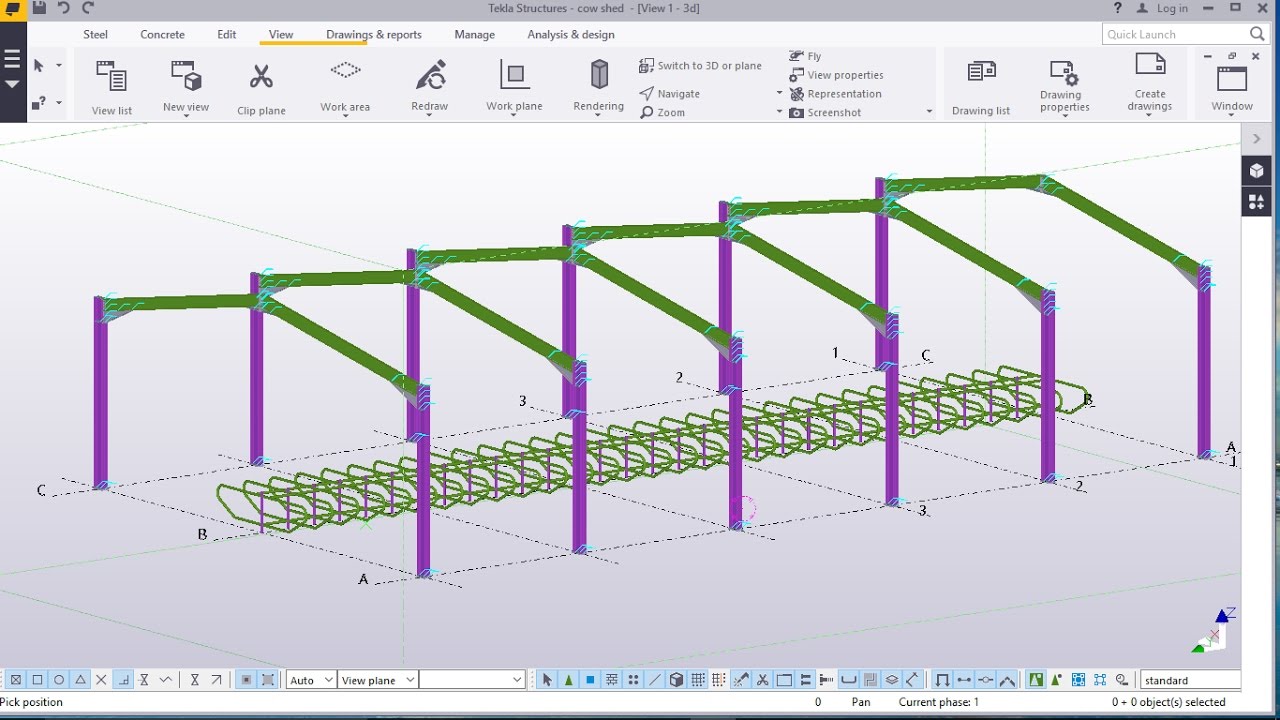Screen dimensions: 1280x720
Task: Toggle snap to center points circle icon
Action: [x=59, y=680]
